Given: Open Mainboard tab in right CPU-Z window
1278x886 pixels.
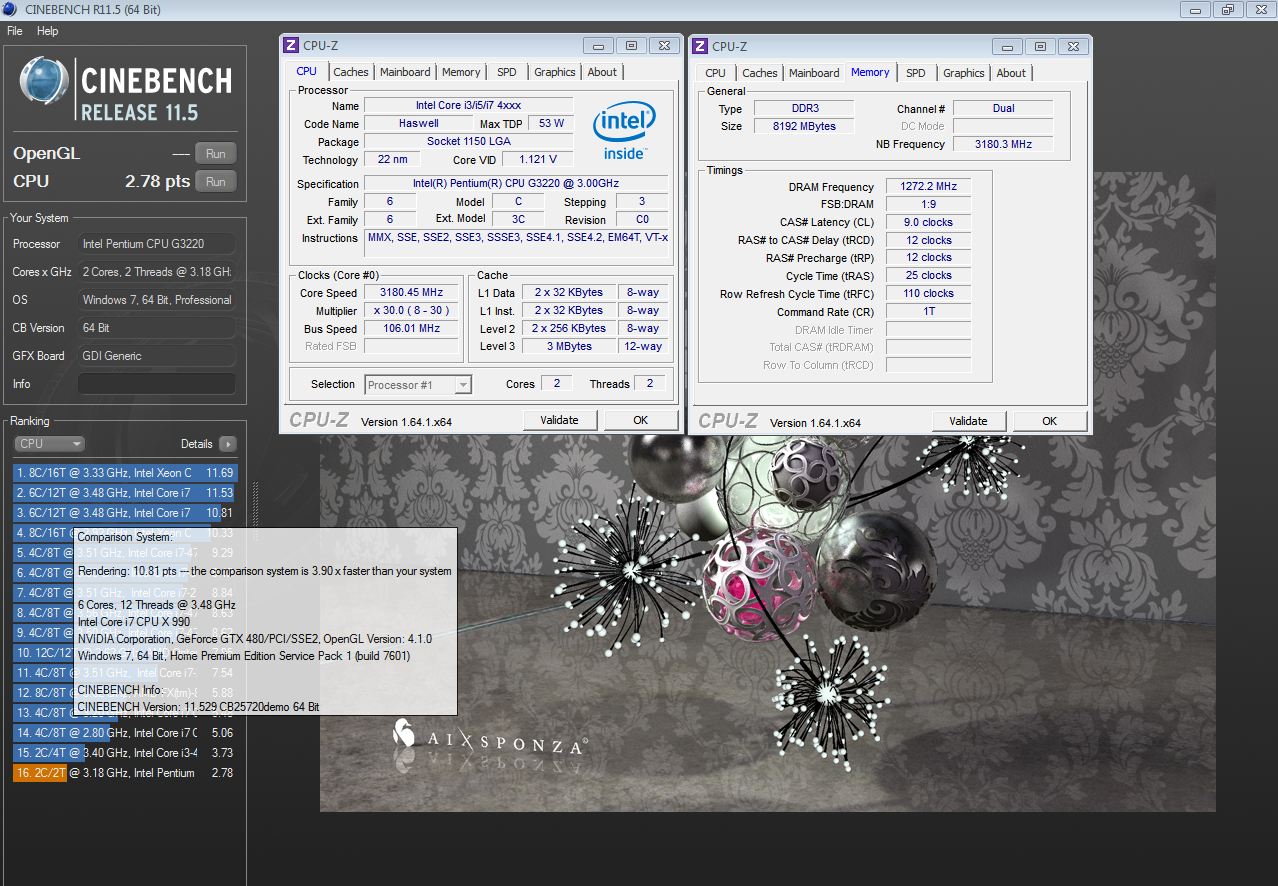Looking at the screenshot, I should (814, 73).
